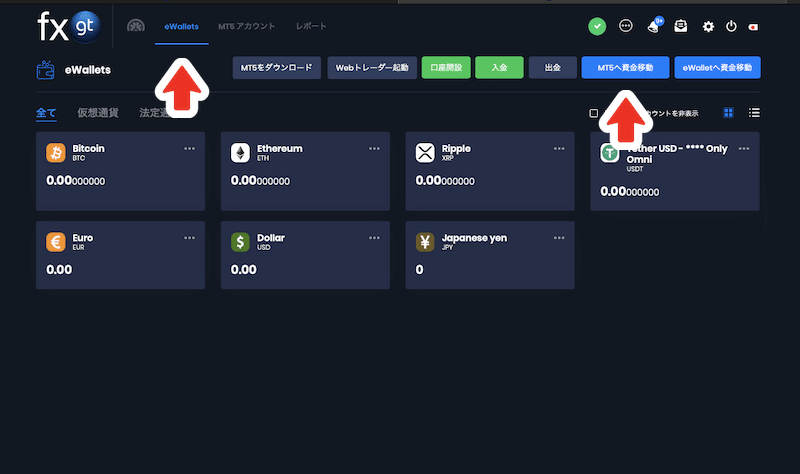
Task: Open the settings gear icon
Action: [708, 27]
